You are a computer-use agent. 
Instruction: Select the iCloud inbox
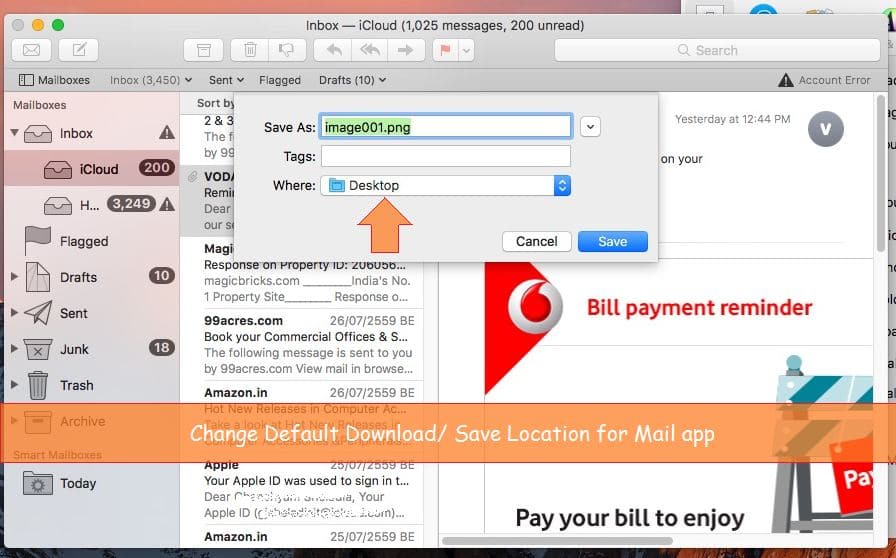(91, 169)
